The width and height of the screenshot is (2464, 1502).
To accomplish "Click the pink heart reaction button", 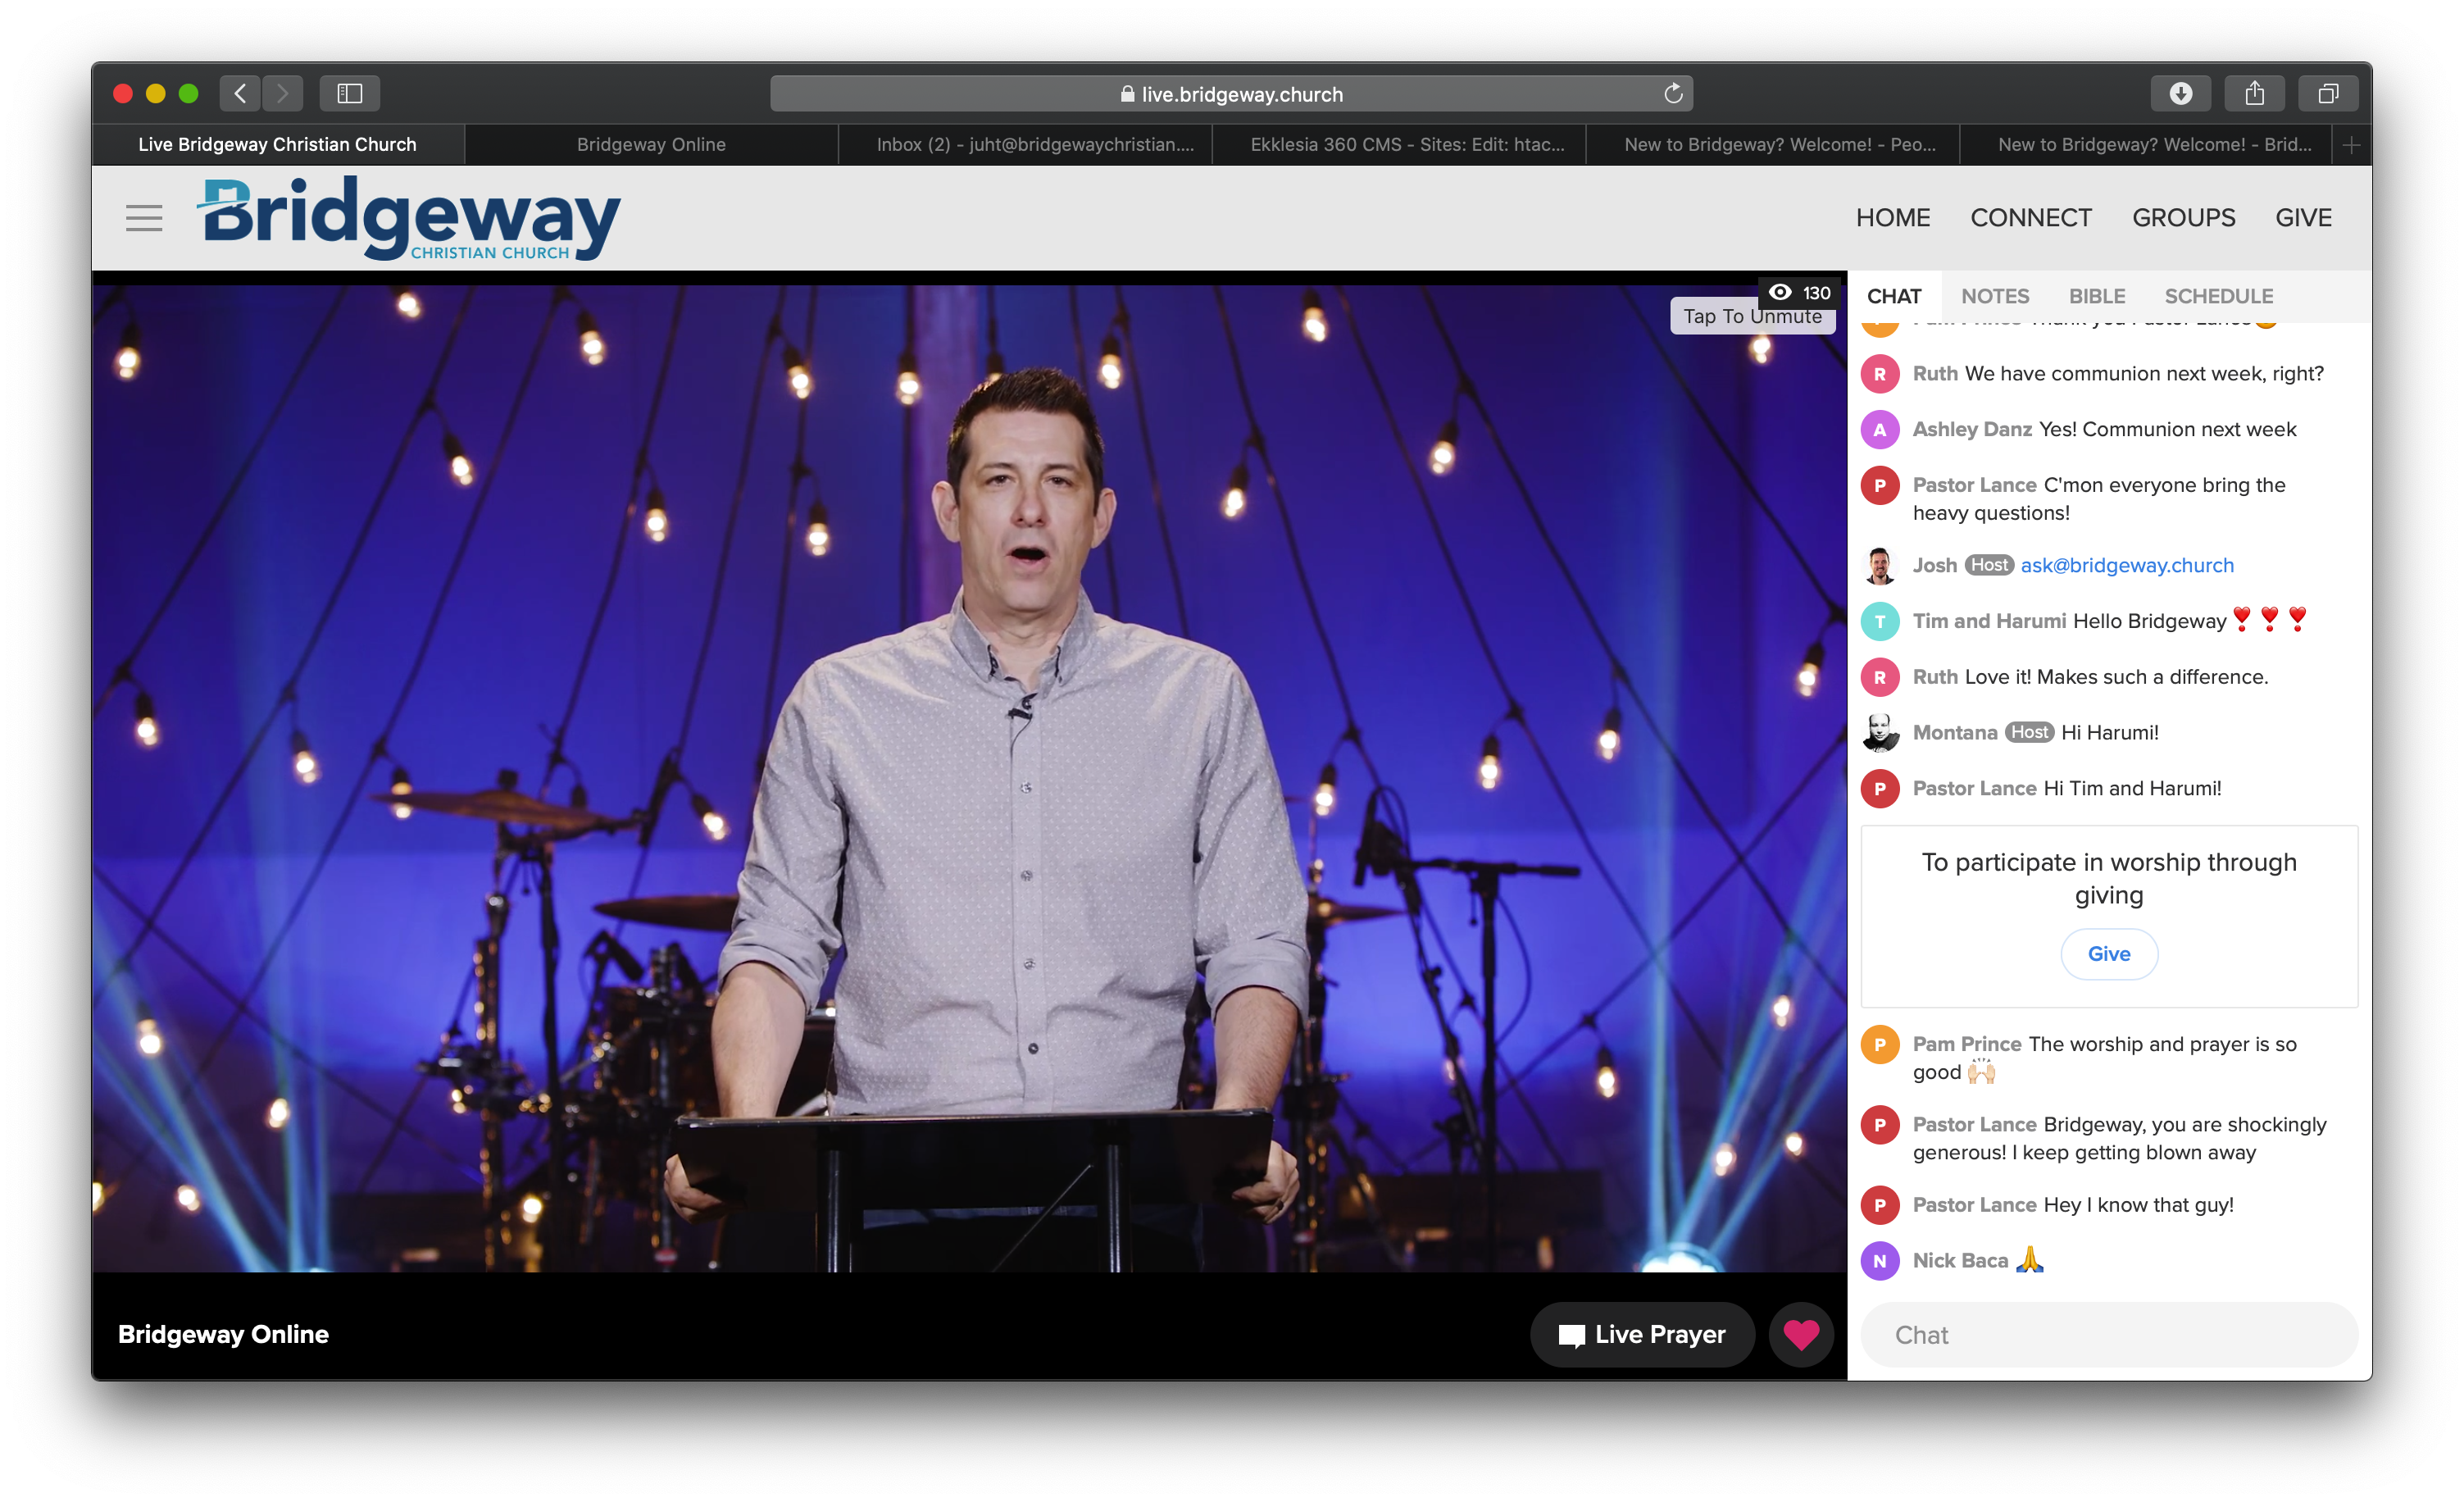I will pyautogui.click(x=1801, y=1334).
